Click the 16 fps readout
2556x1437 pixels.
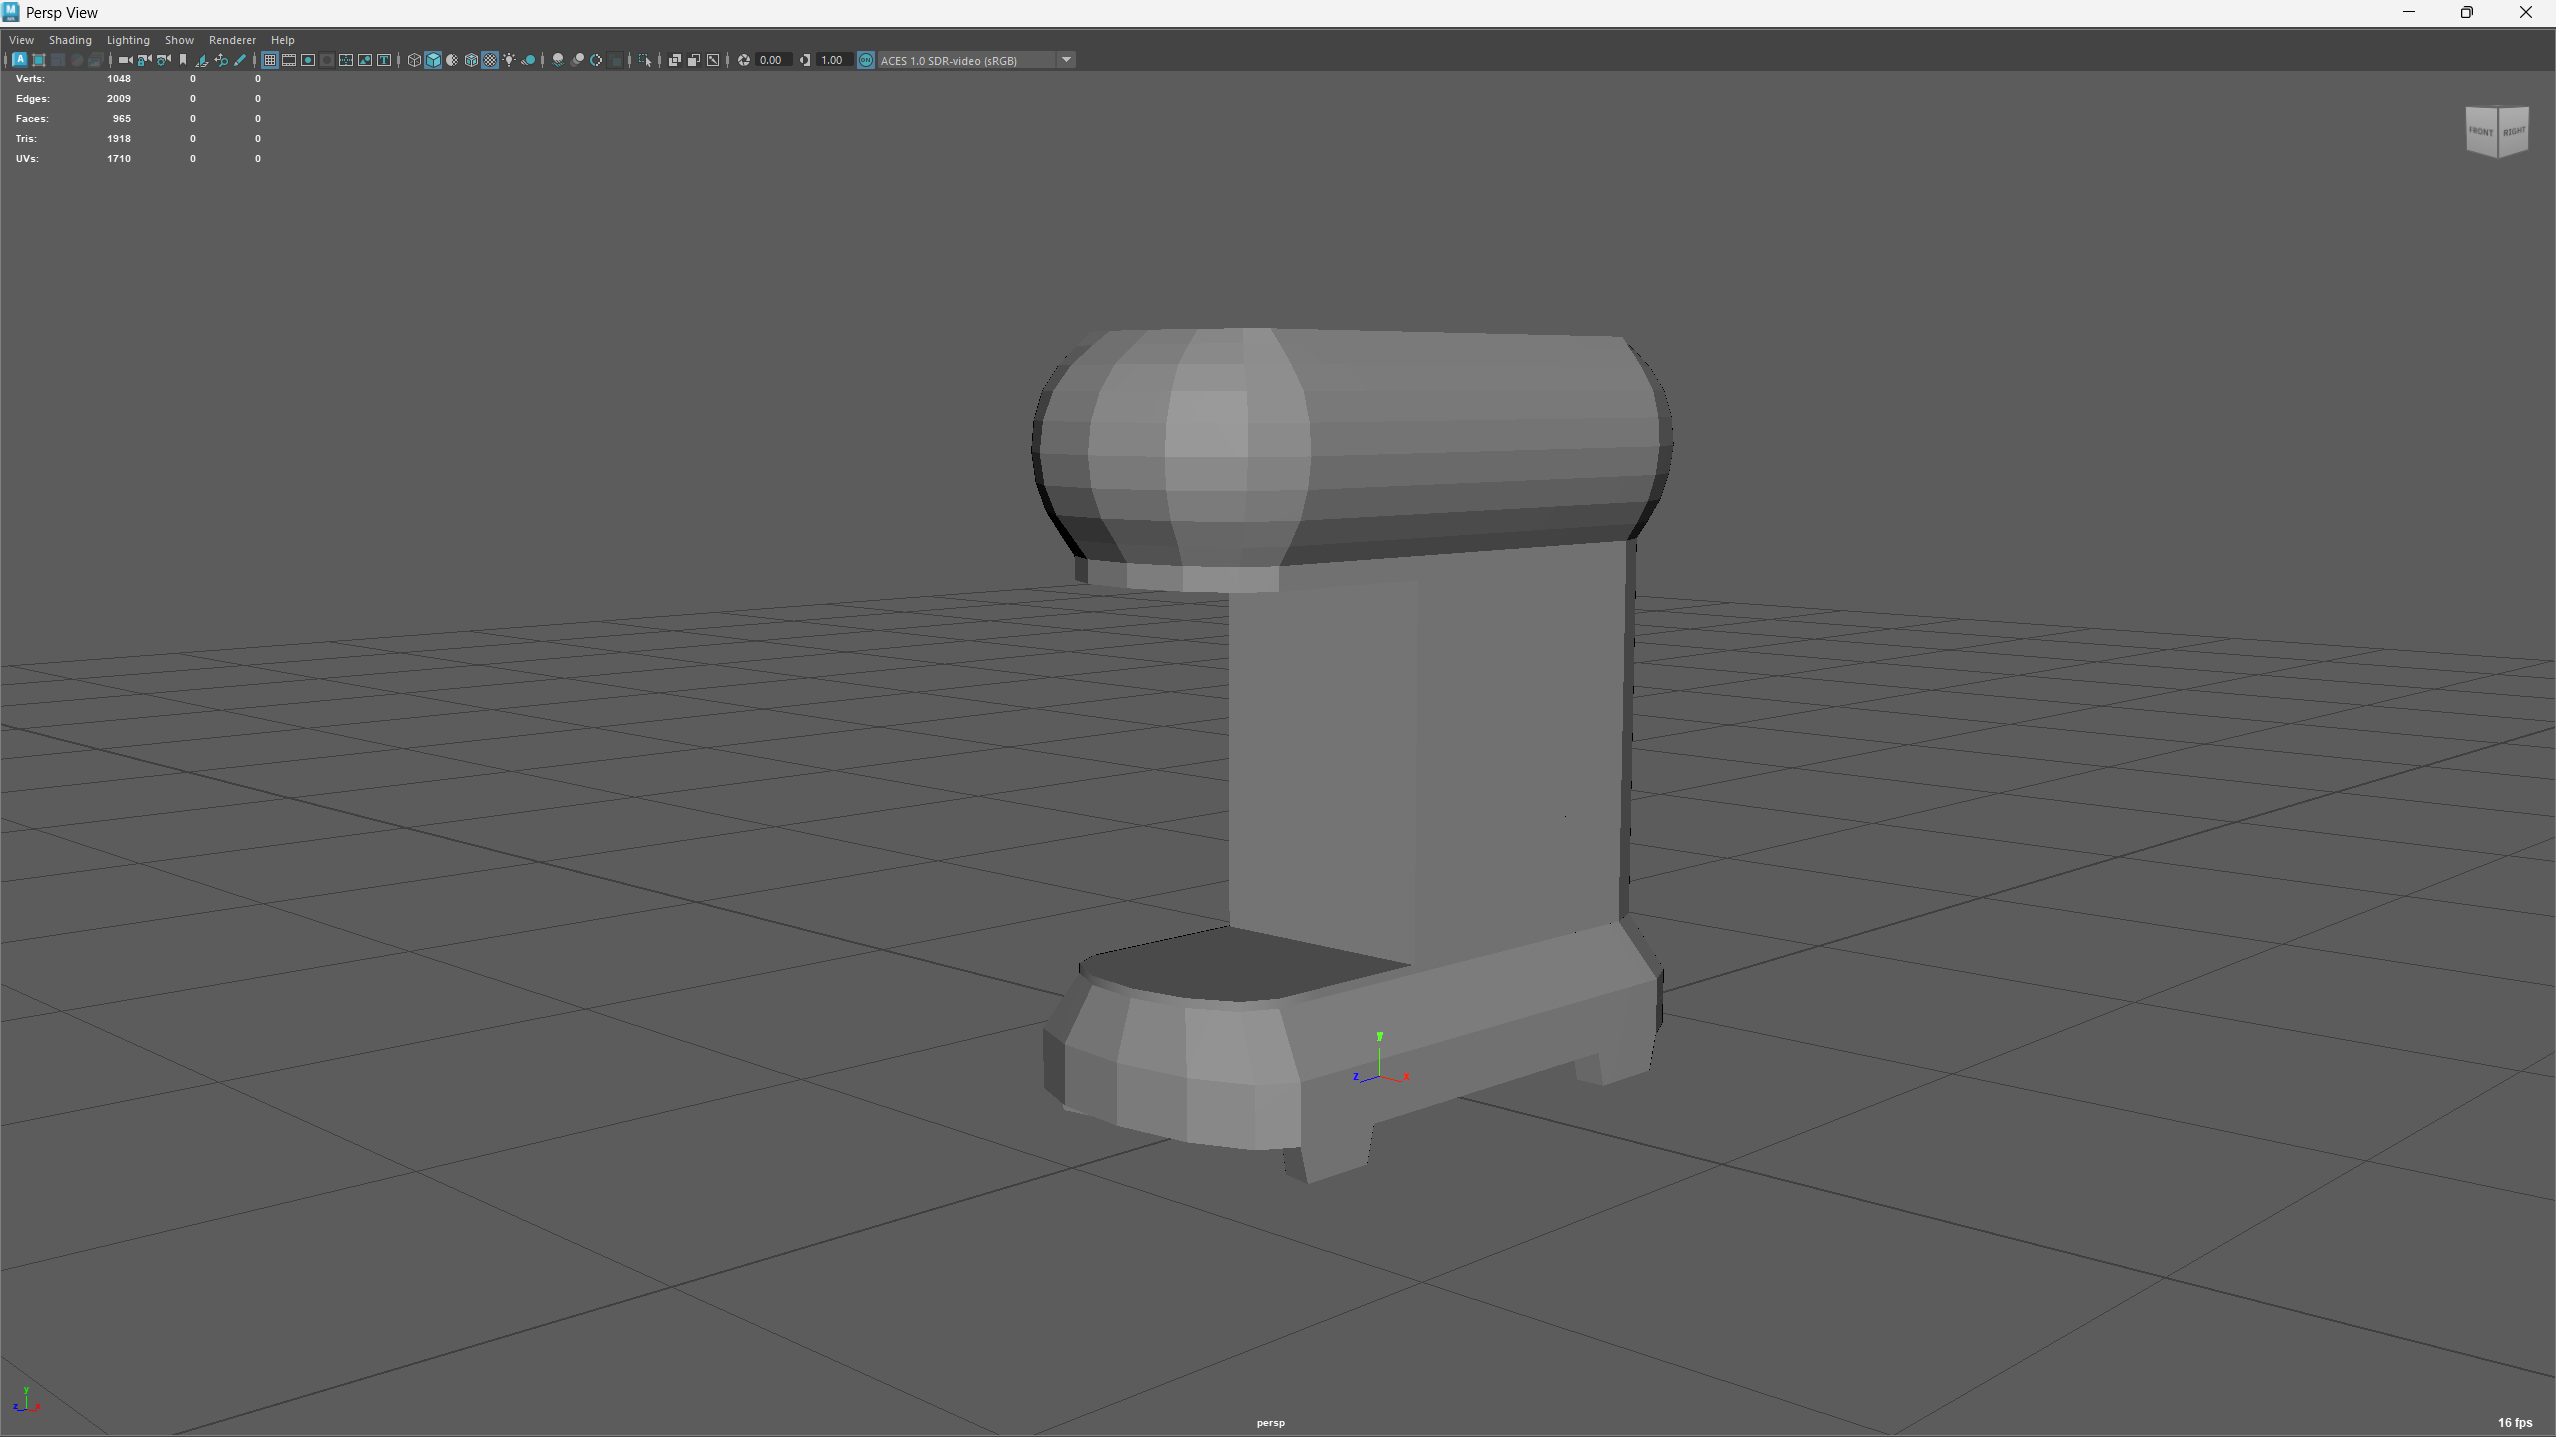(x=2515, y=1422)
